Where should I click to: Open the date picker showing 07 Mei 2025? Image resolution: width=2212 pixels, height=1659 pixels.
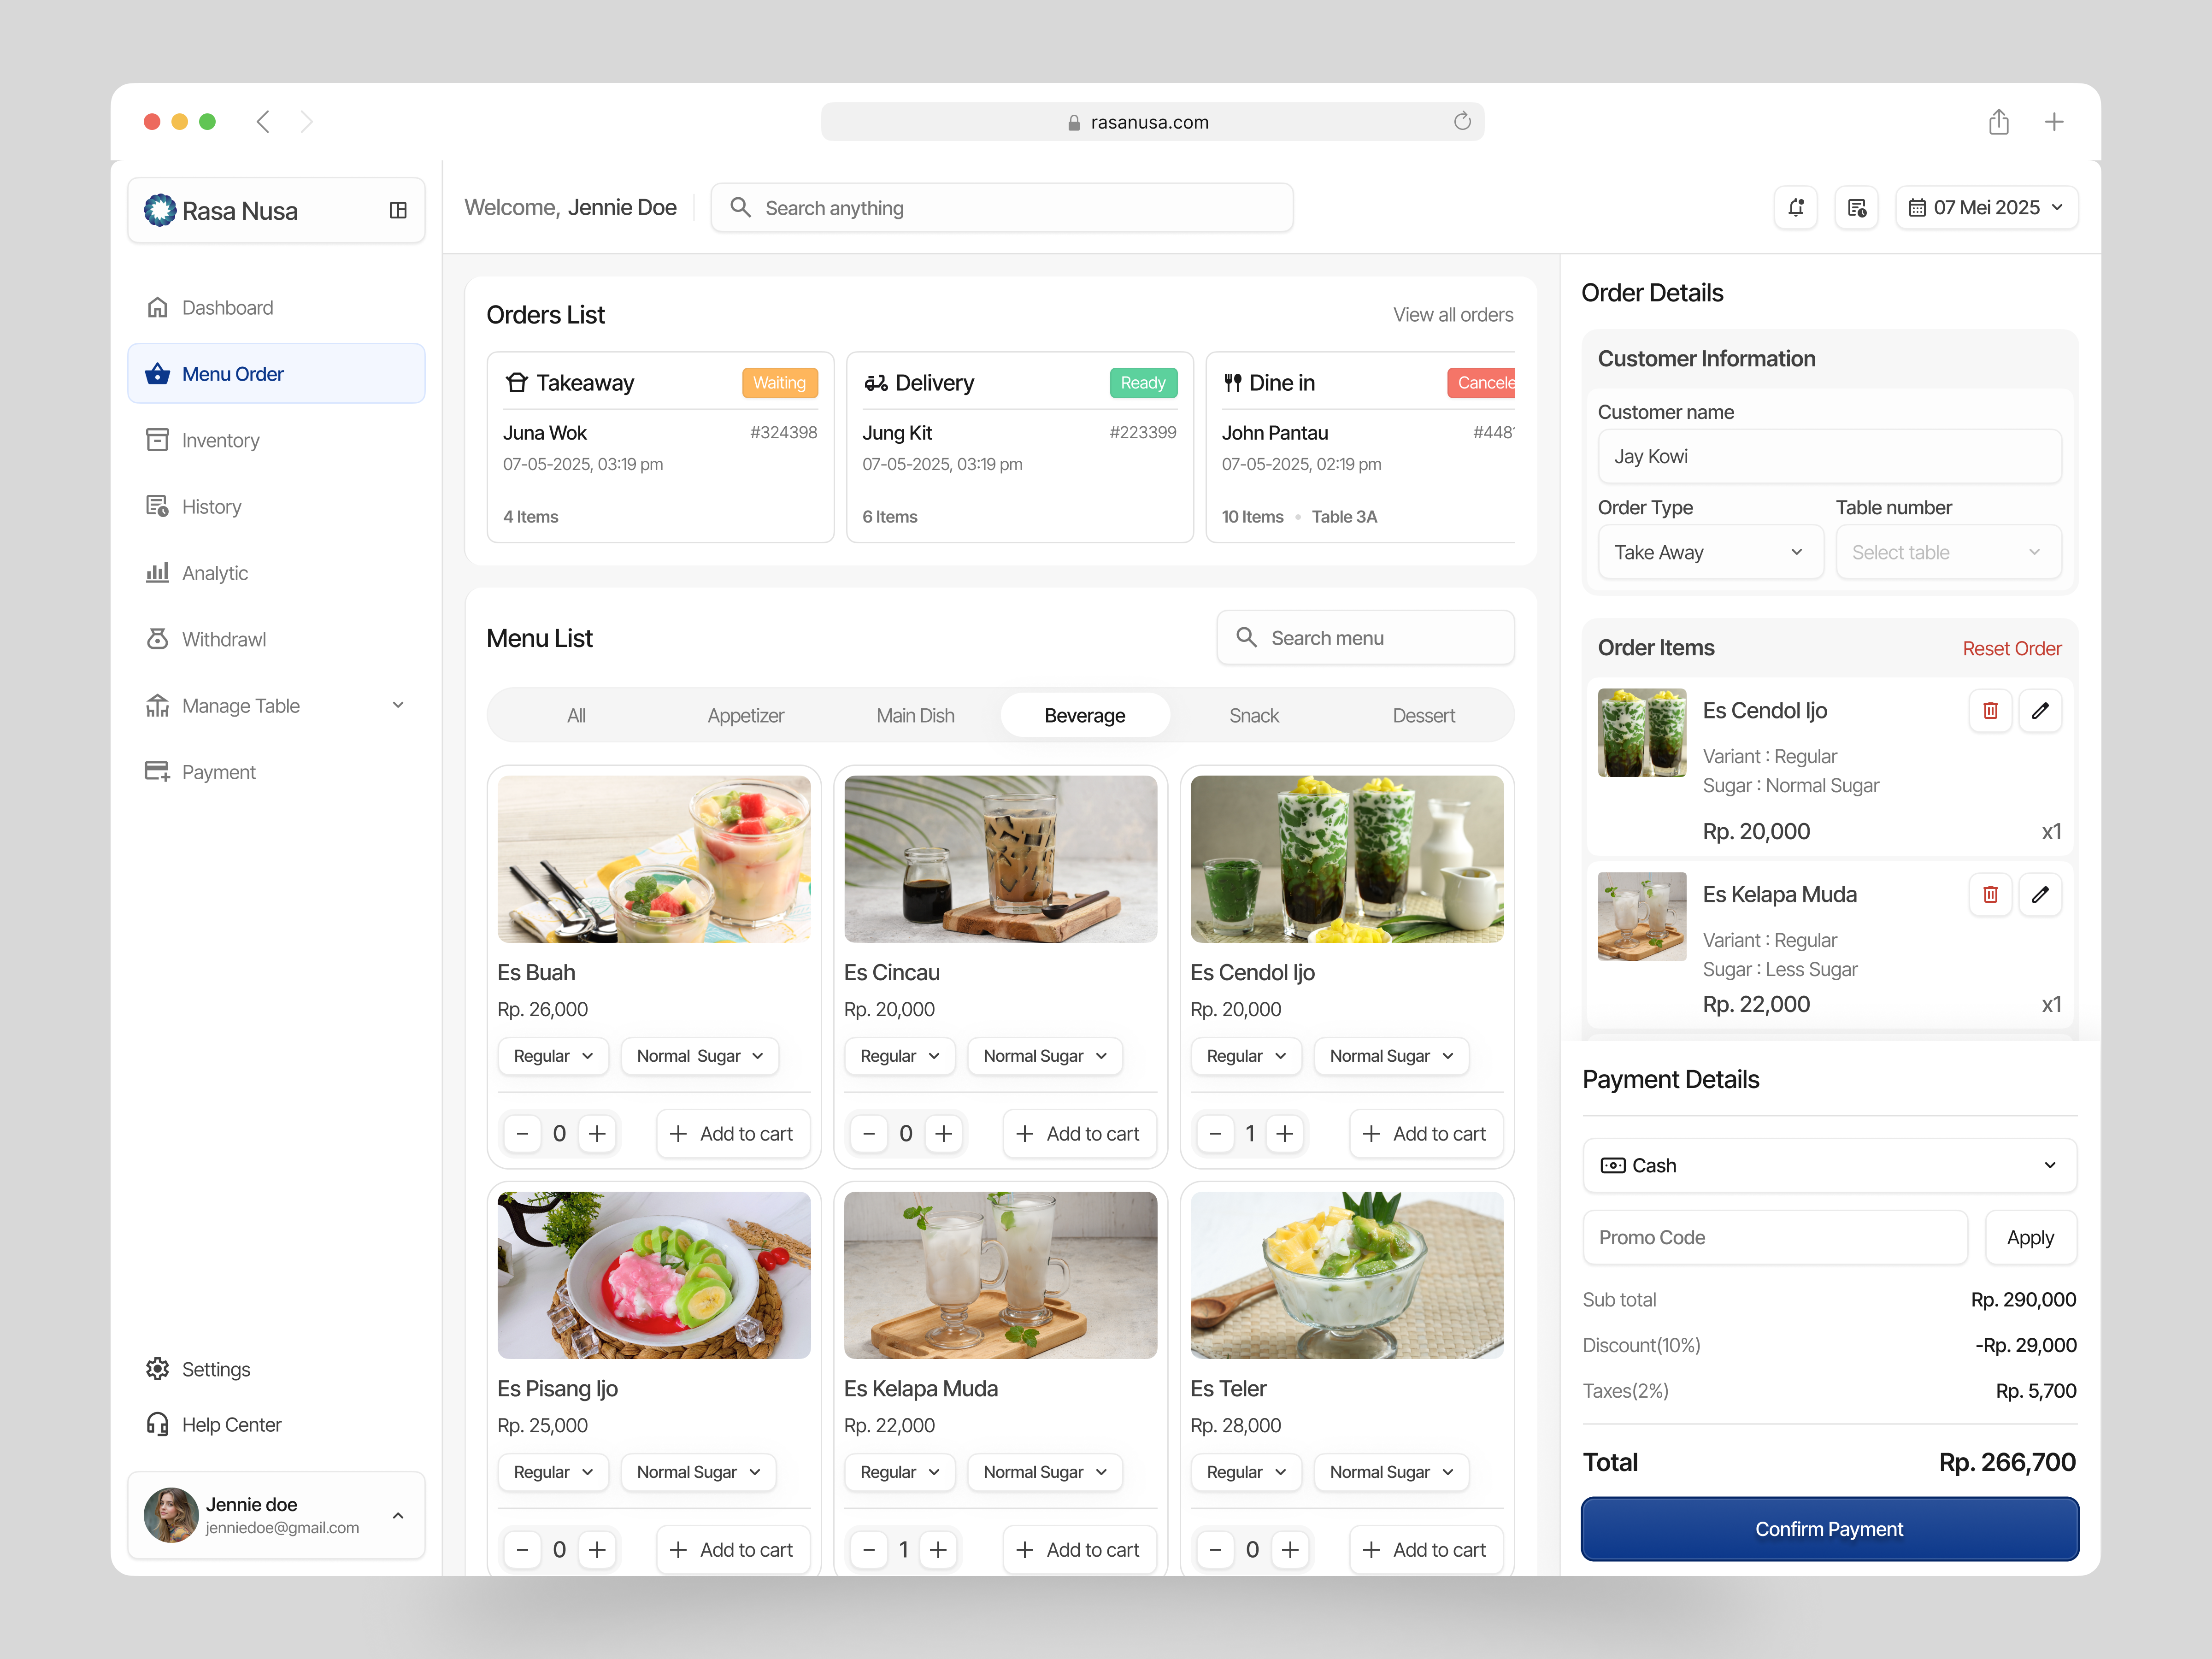pyautogui.click(x=1986, y=207)
